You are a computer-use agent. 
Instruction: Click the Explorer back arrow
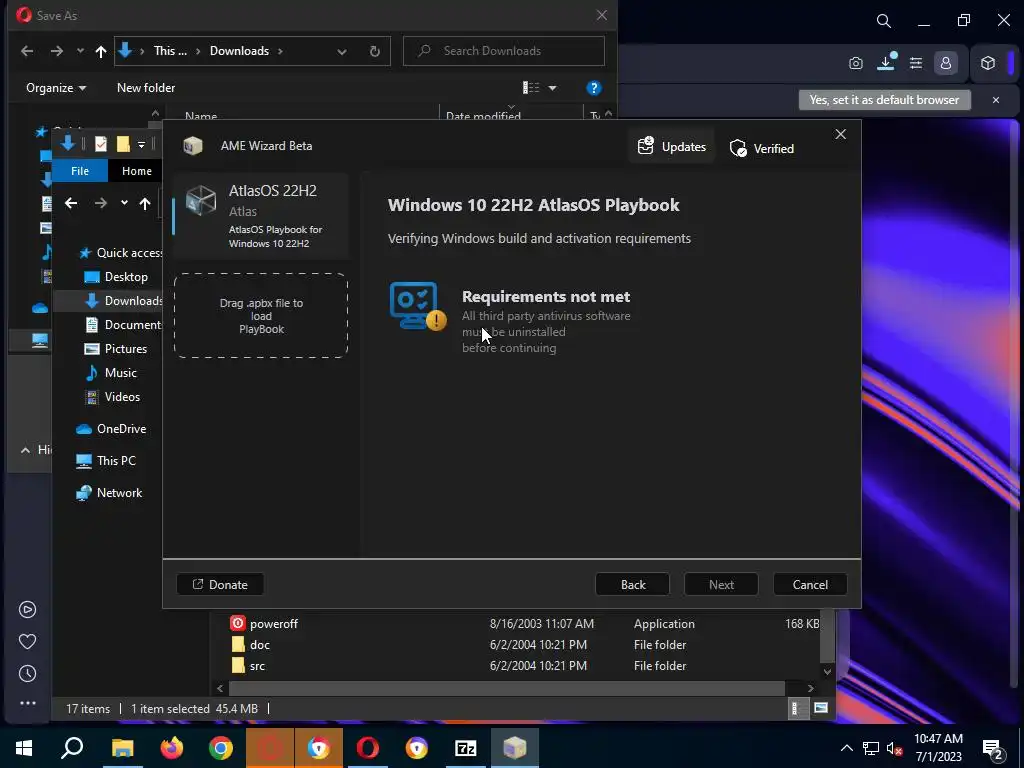(x=71, y=204)
